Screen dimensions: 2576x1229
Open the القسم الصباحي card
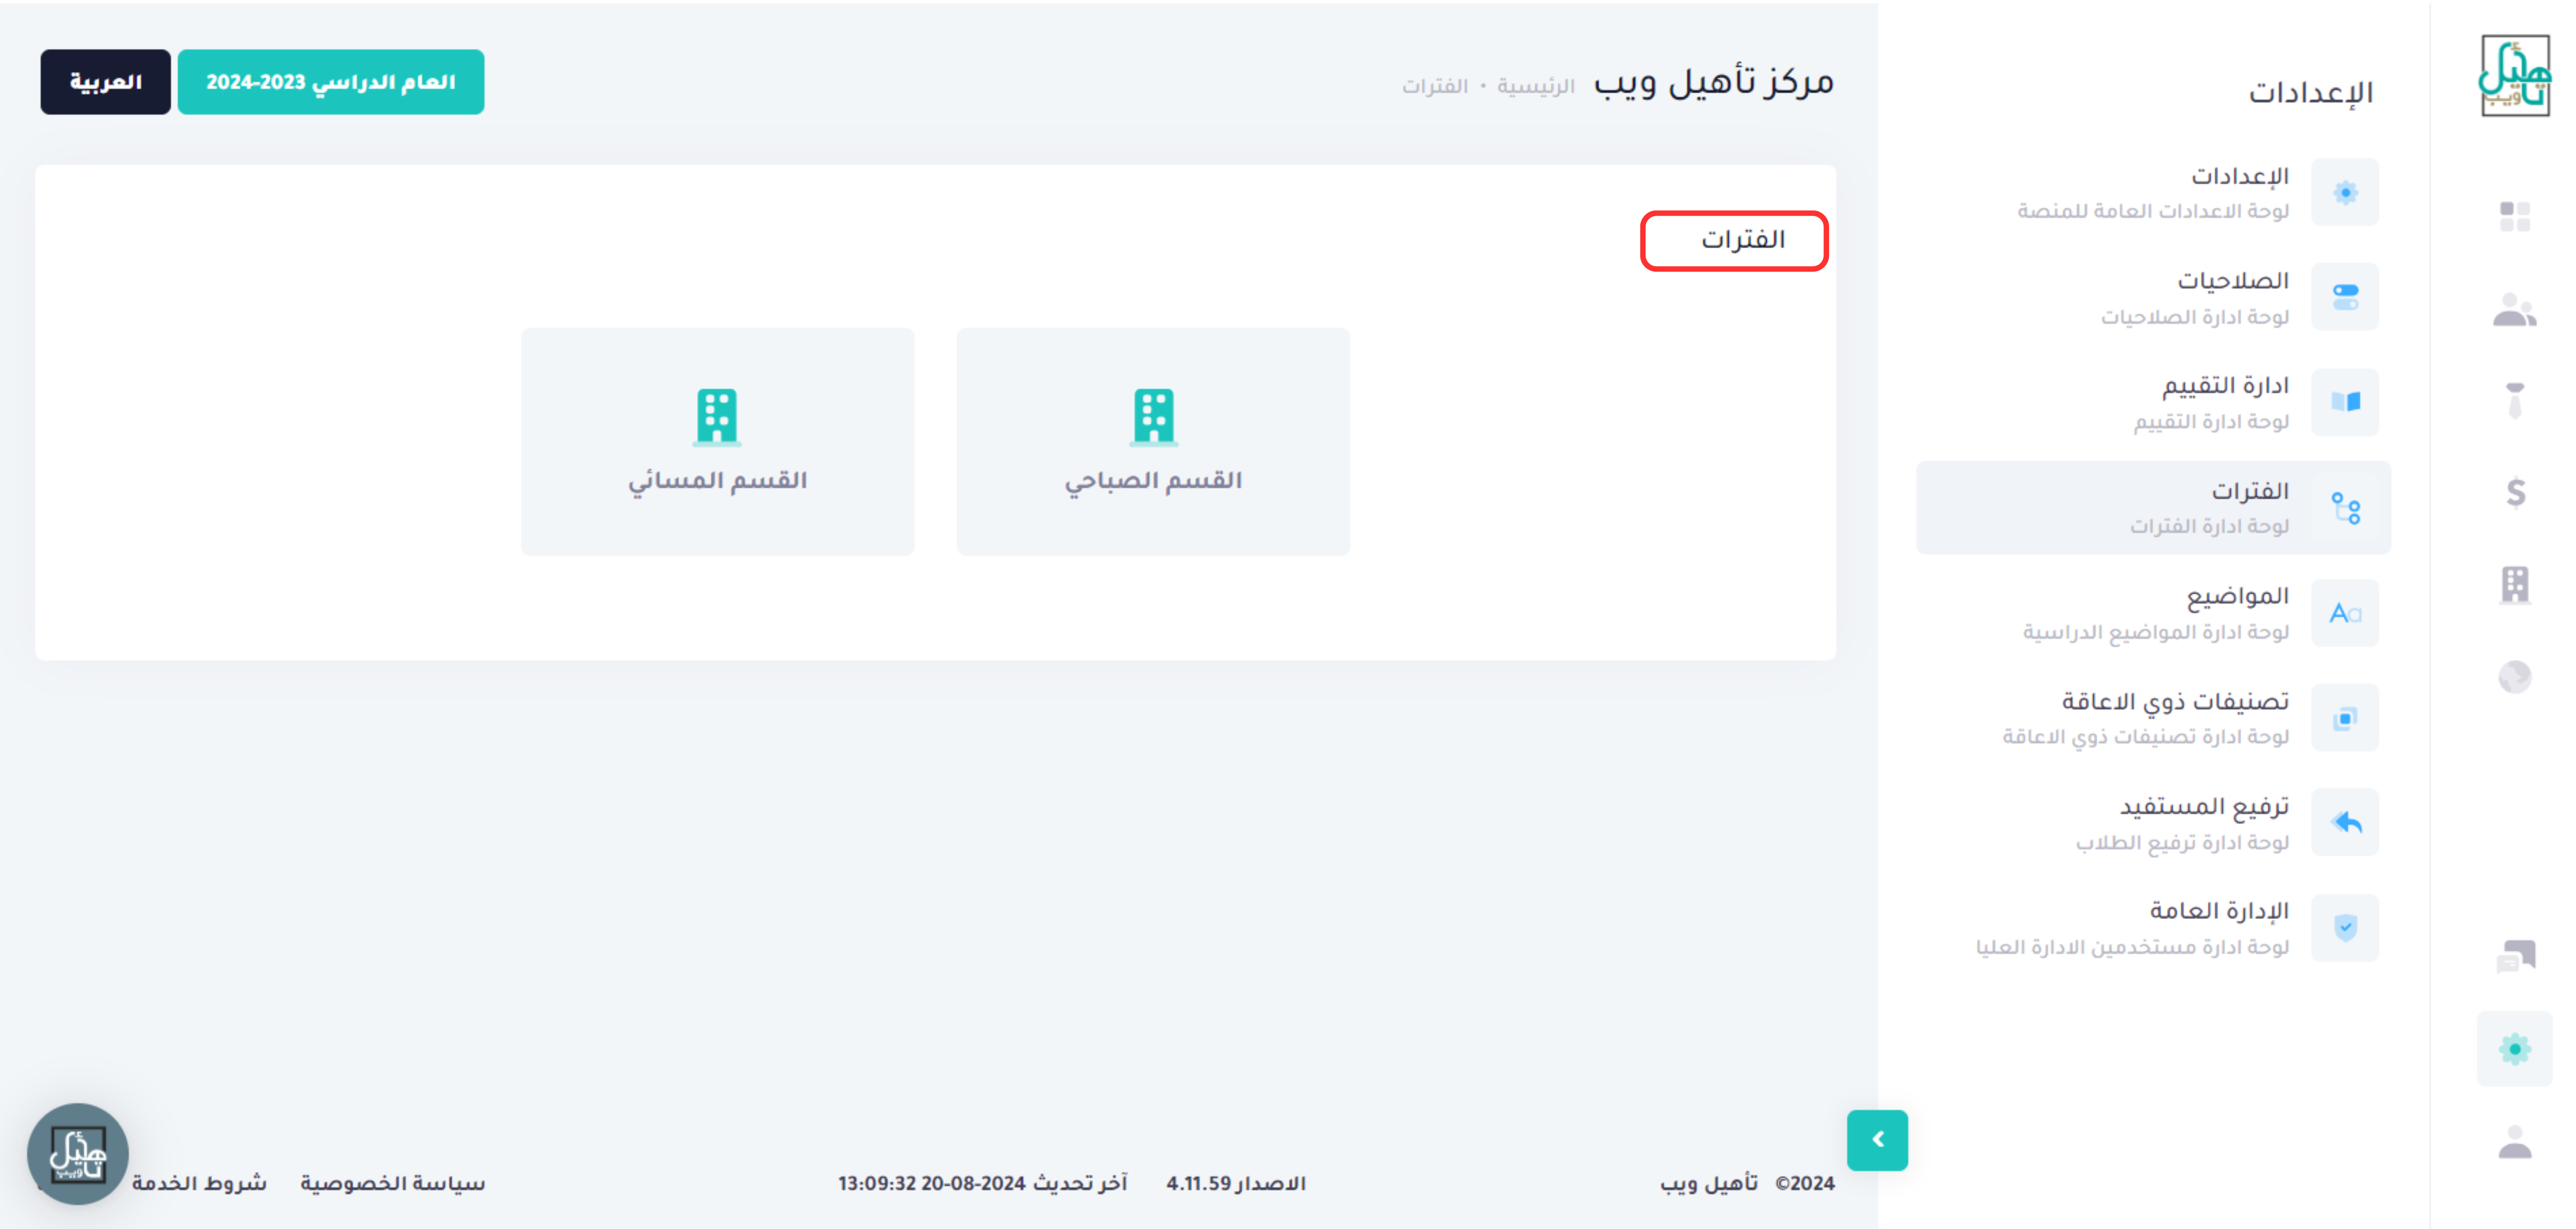pyautogui.click(x=1153, y=442)
